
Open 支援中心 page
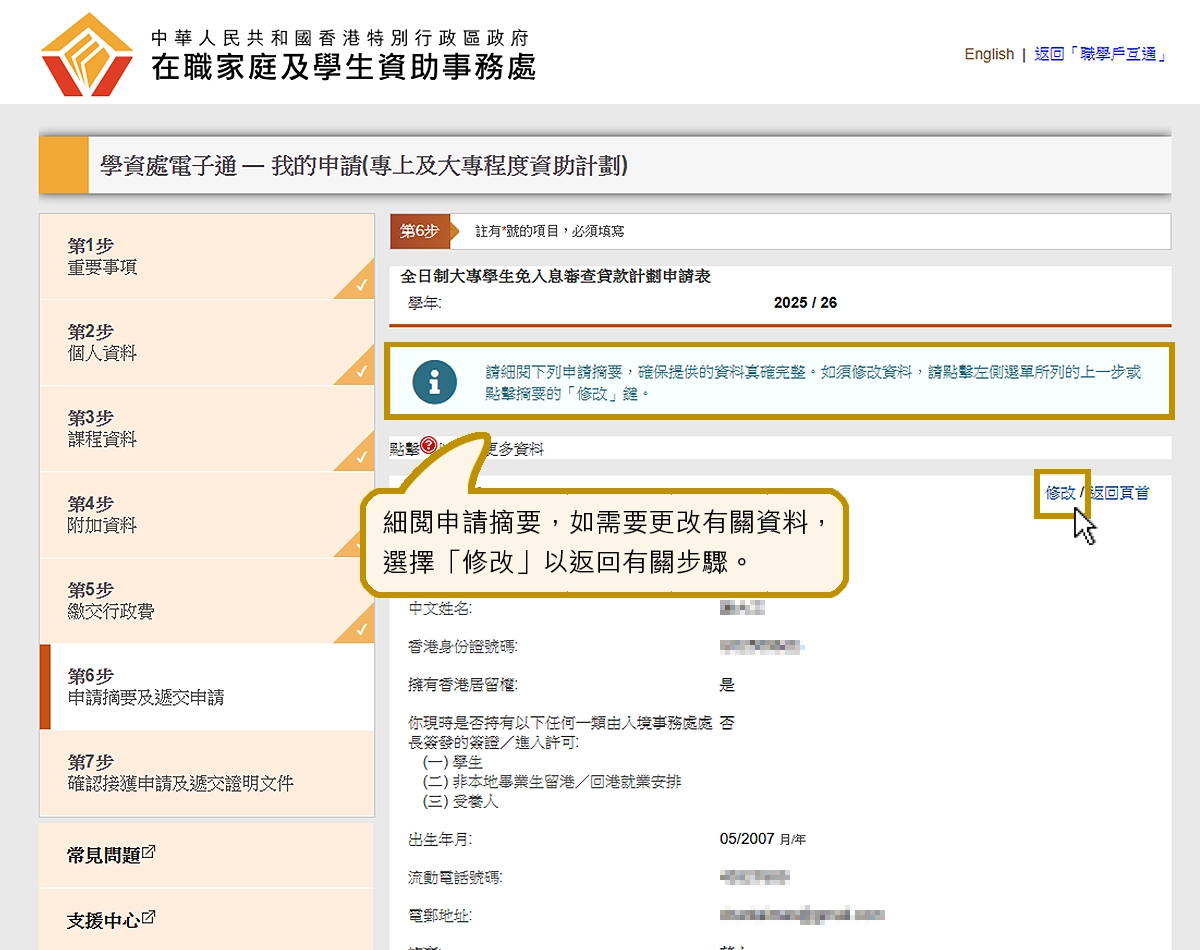click(x=104, y=920)
